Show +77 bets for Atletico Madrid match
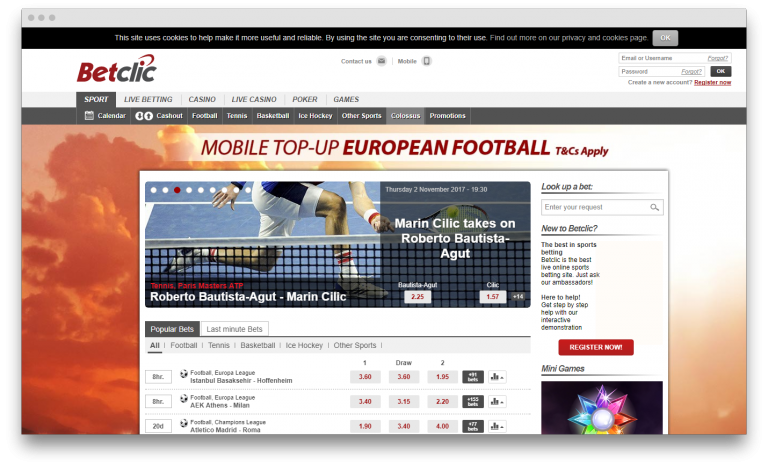 pos(473,426)
